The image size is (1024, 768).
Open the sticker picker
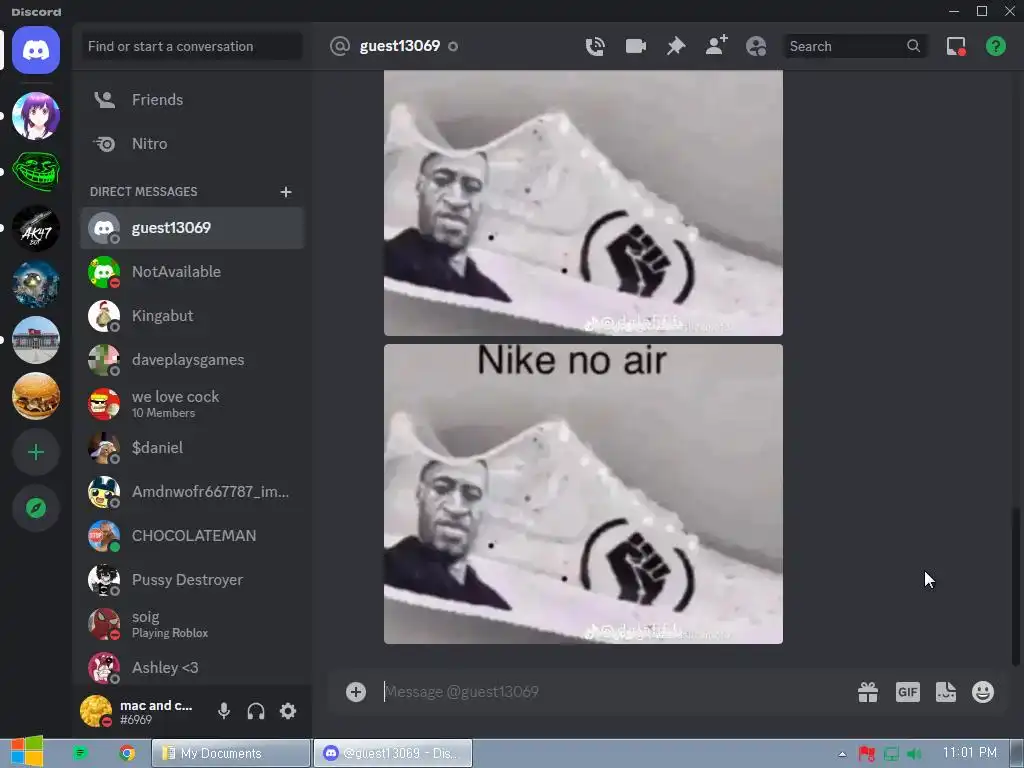coord(946,692)
